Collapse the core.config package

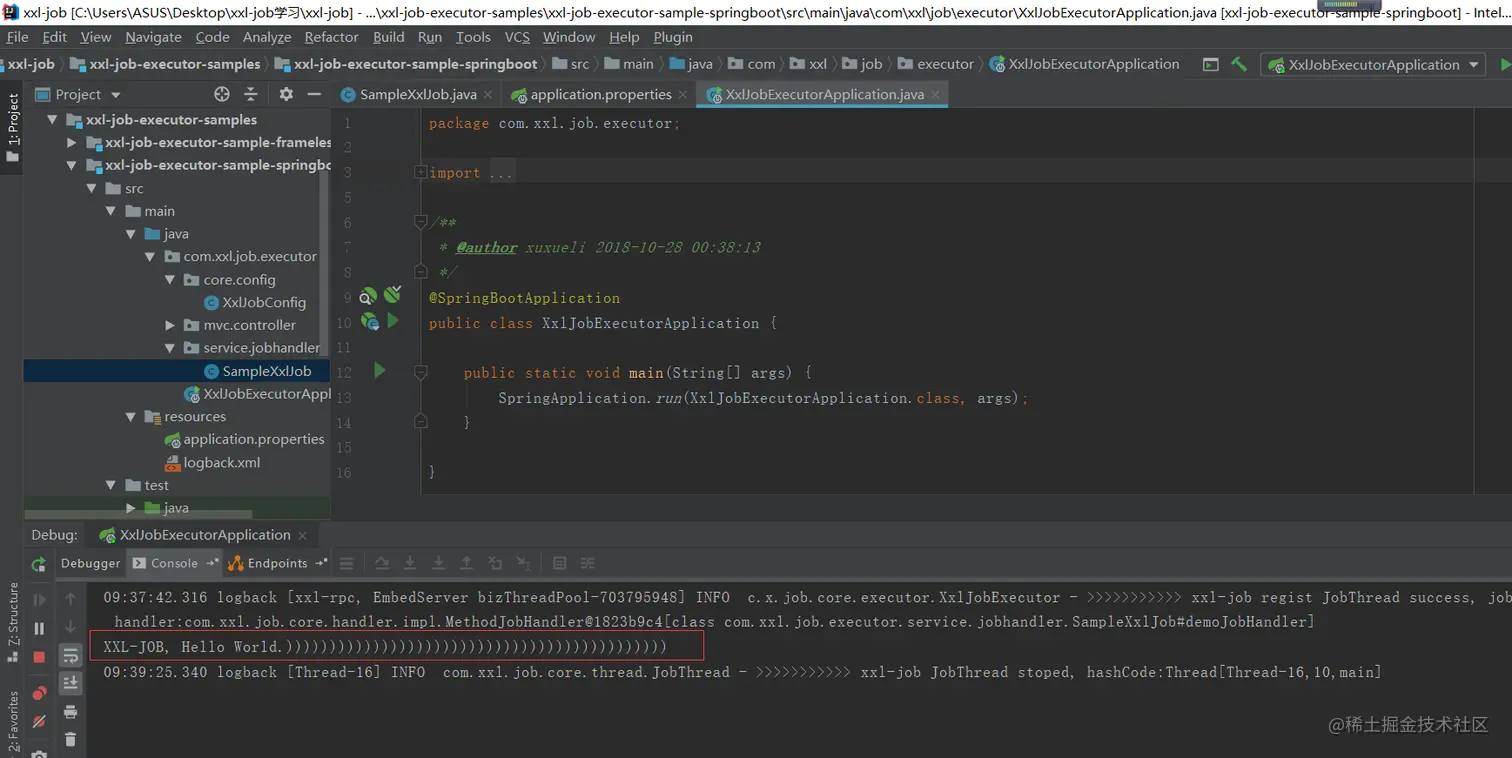tap(169, 280)
